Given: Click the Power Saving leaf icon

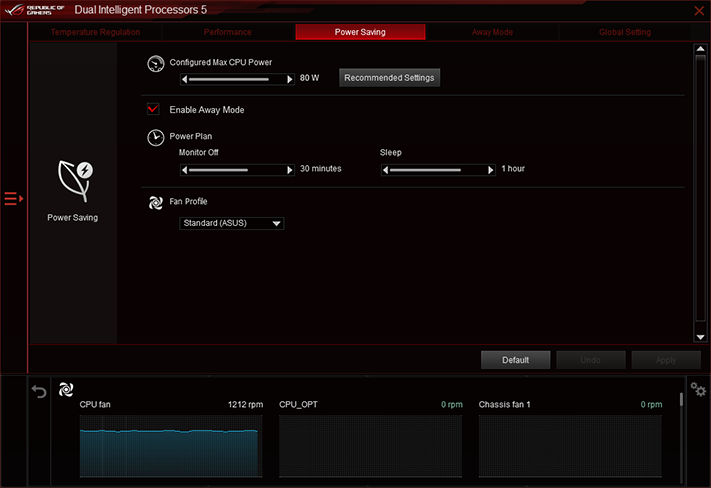Looking at the screenshot, I should coord(75,181).
